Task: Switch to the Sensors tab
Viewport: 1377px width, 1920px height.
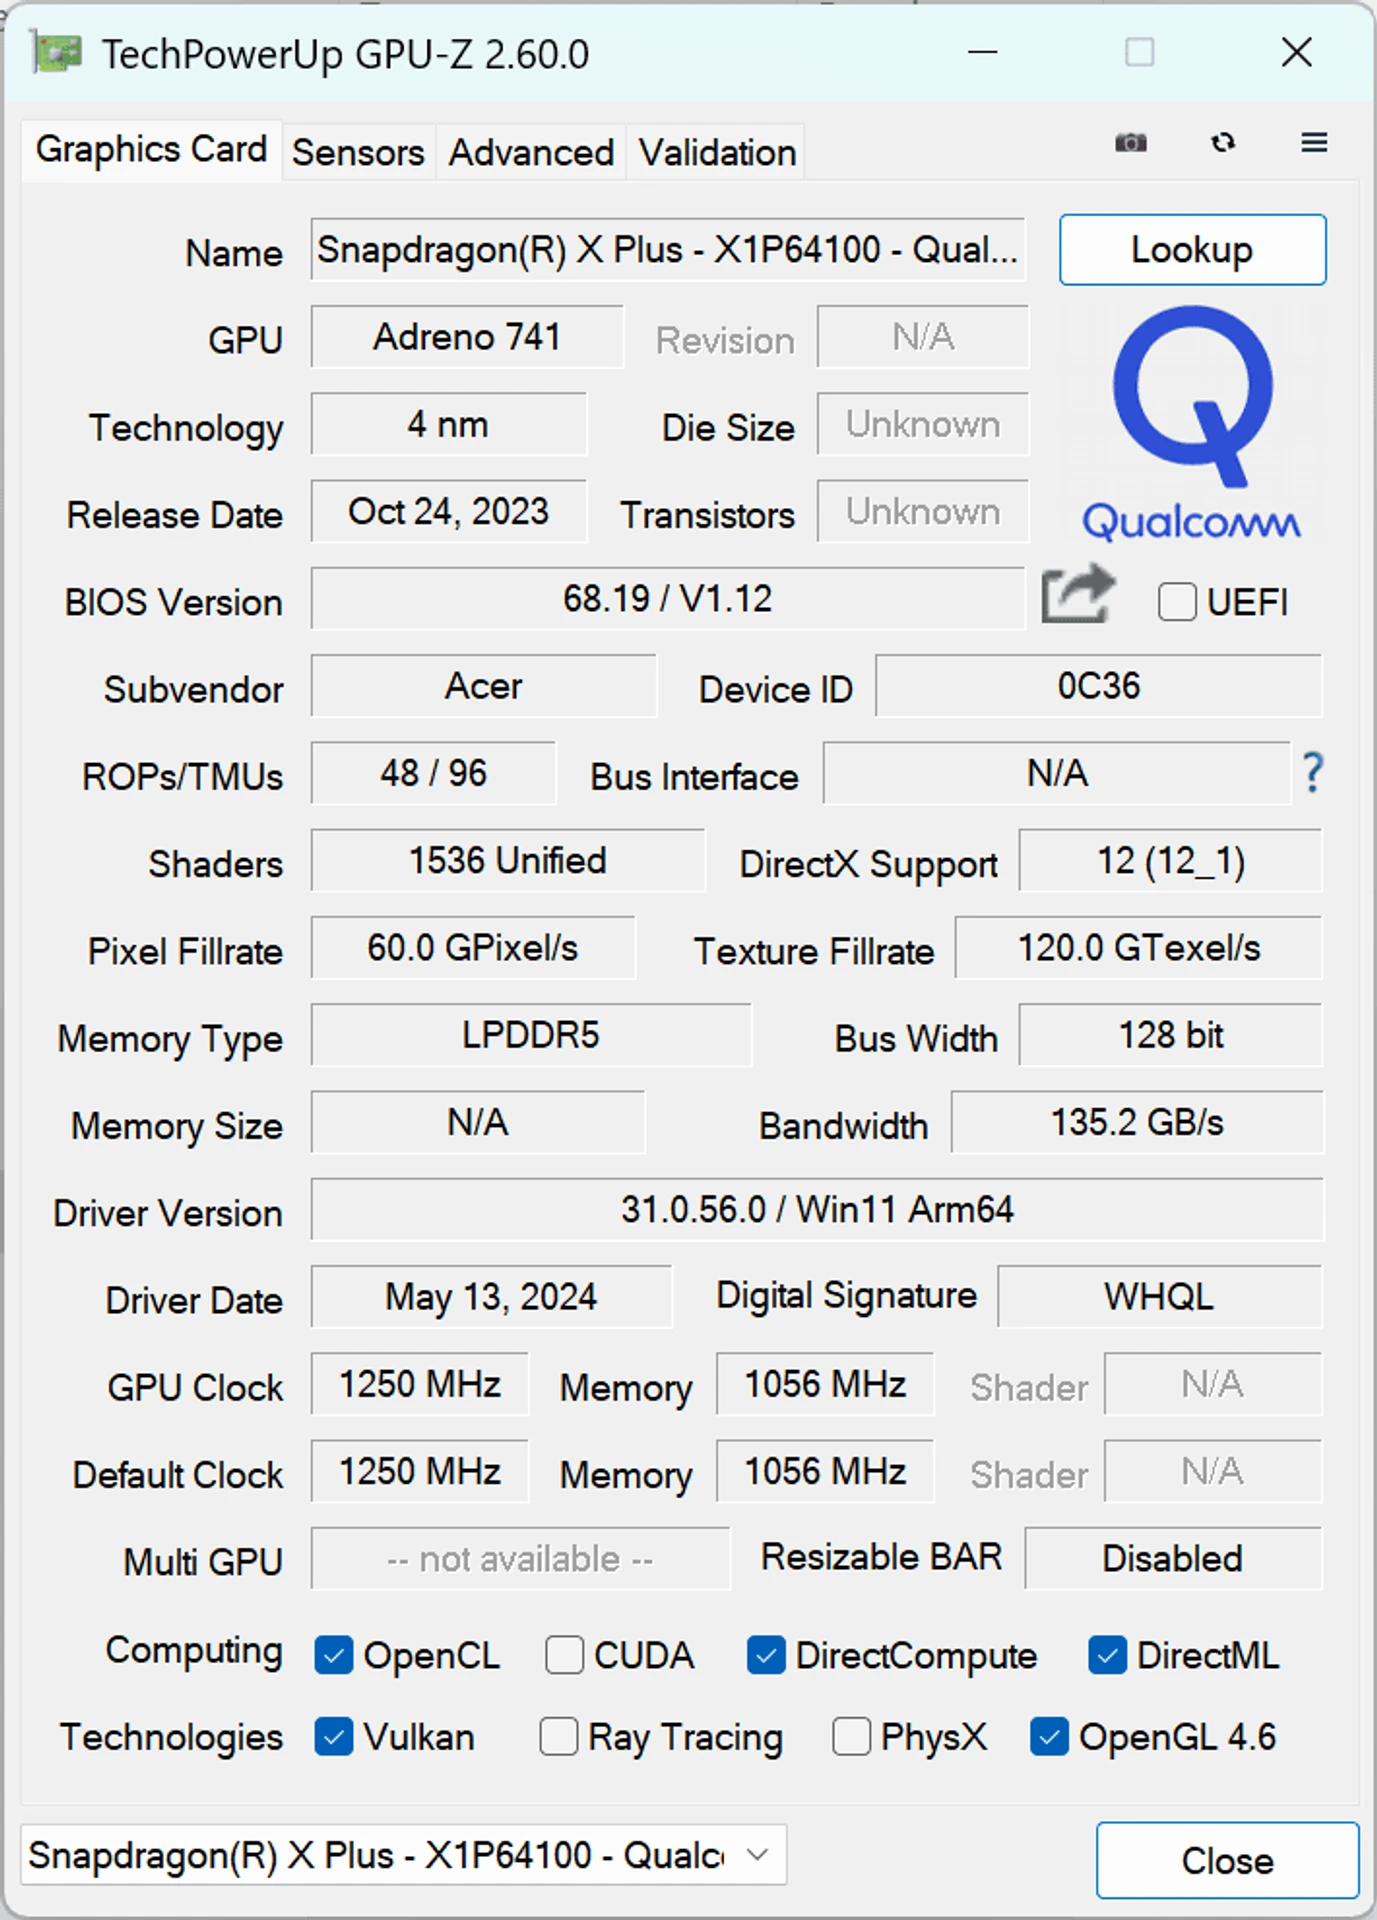Action: [x=358, y=153]
